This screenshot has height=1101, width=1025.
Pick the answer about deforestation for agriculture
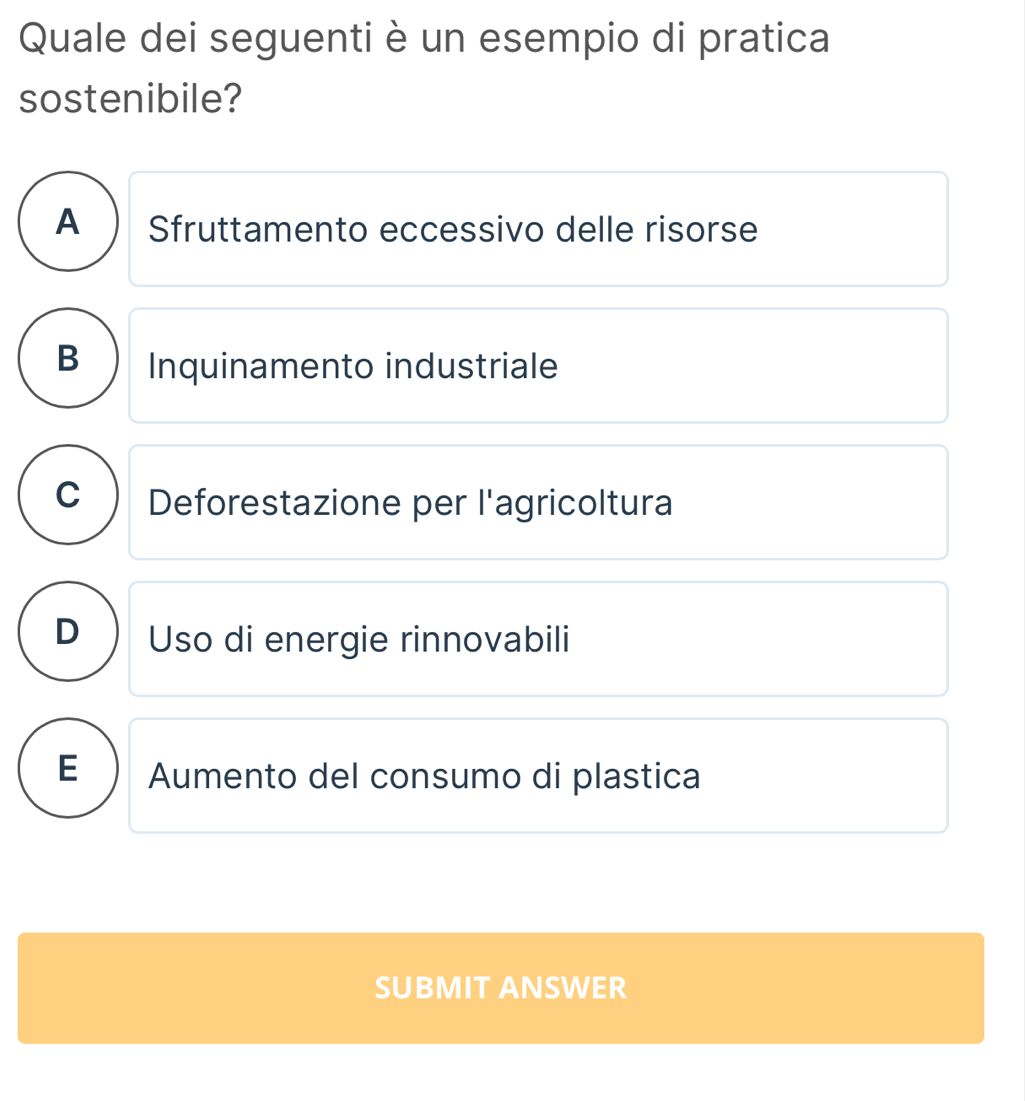coord(538,502)
